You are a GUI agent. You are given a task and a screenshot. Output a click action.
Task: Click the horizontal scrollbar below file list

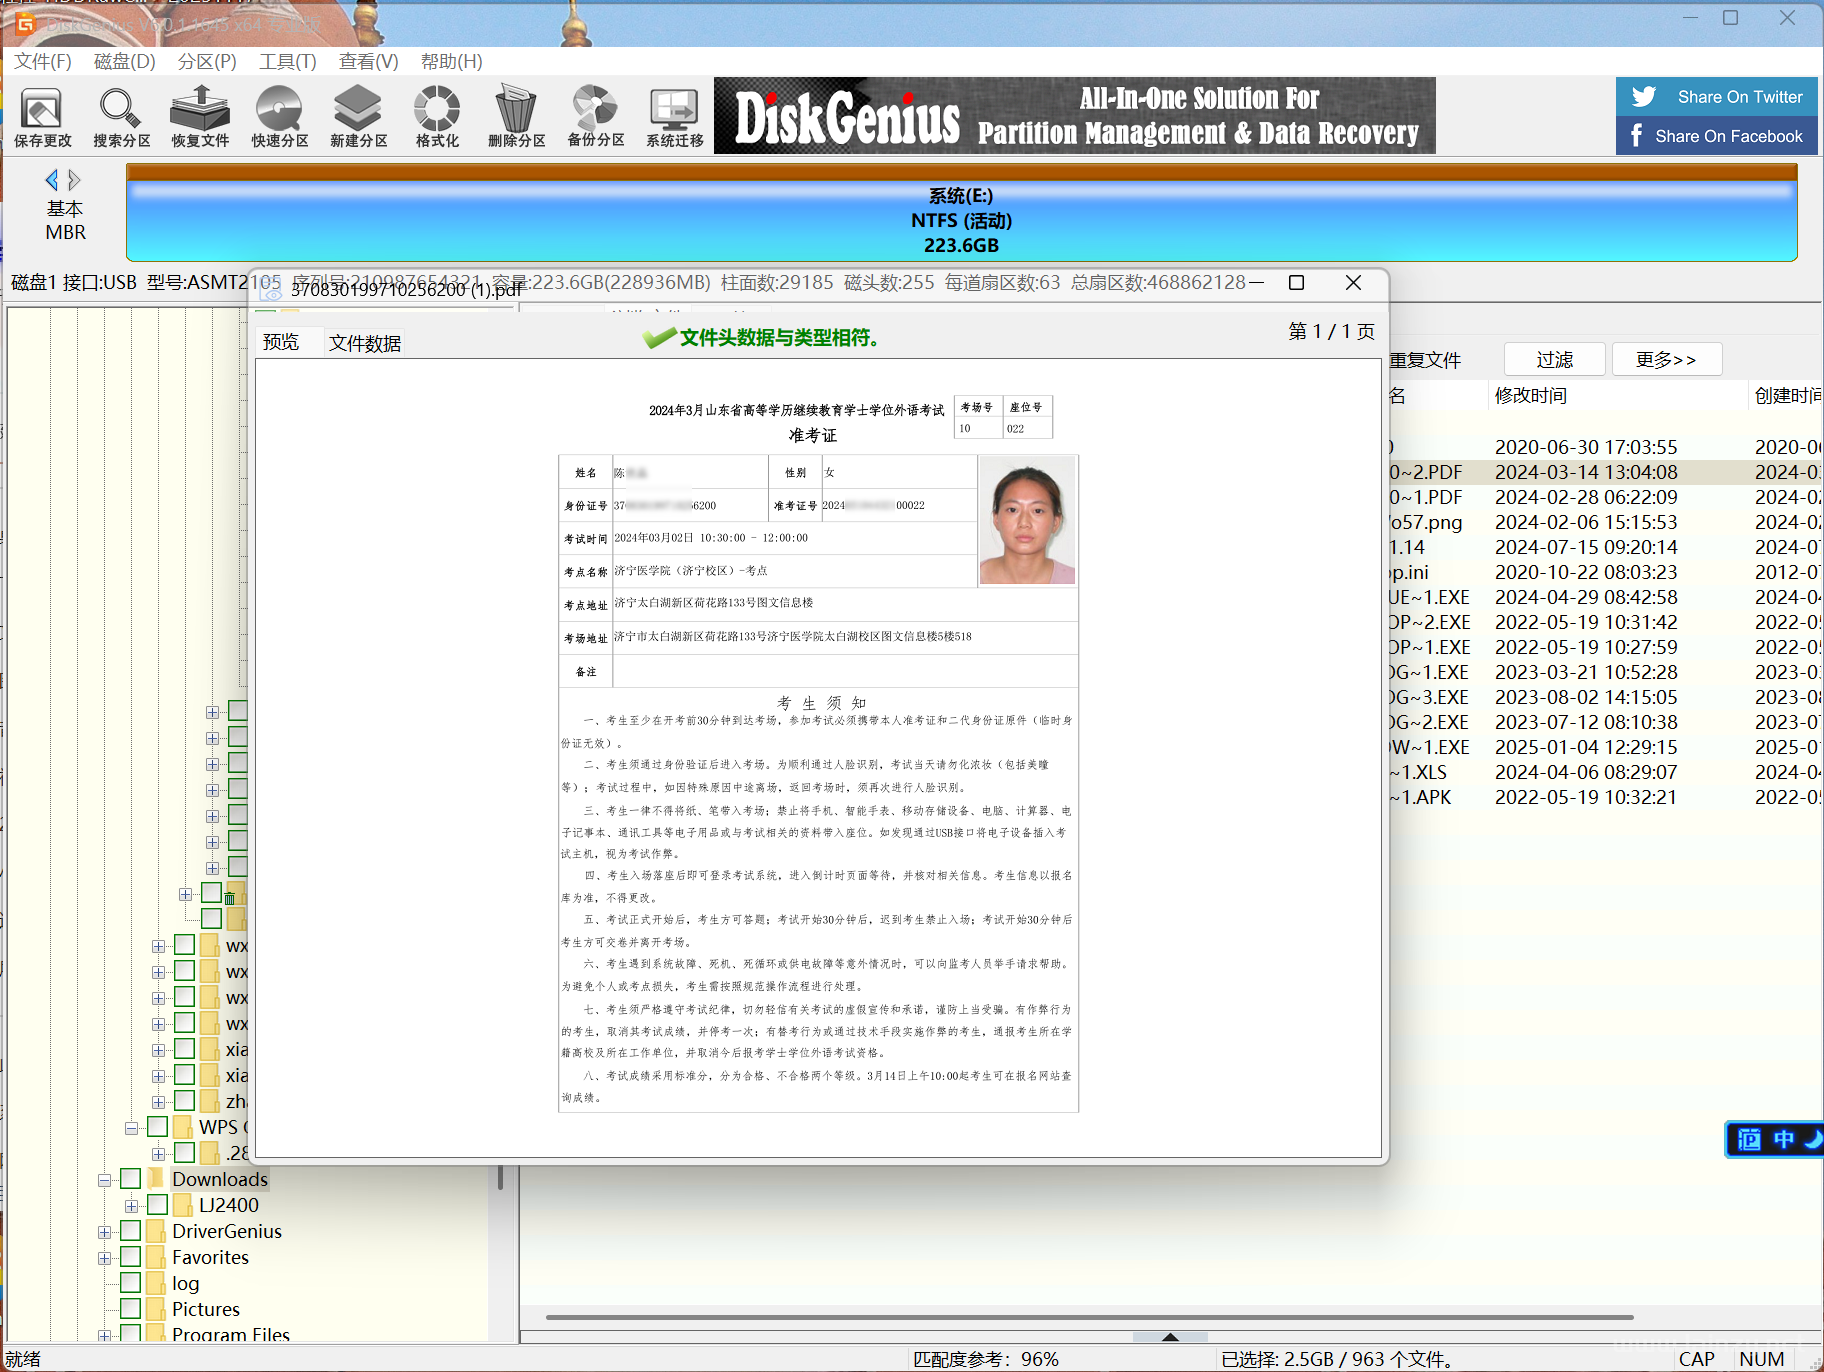pos(1090,1317)
